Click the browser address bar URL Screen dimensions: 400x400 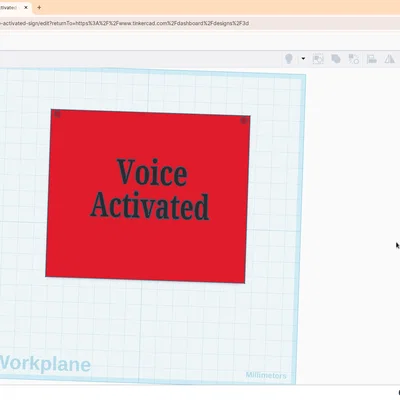tap(124, 23)
